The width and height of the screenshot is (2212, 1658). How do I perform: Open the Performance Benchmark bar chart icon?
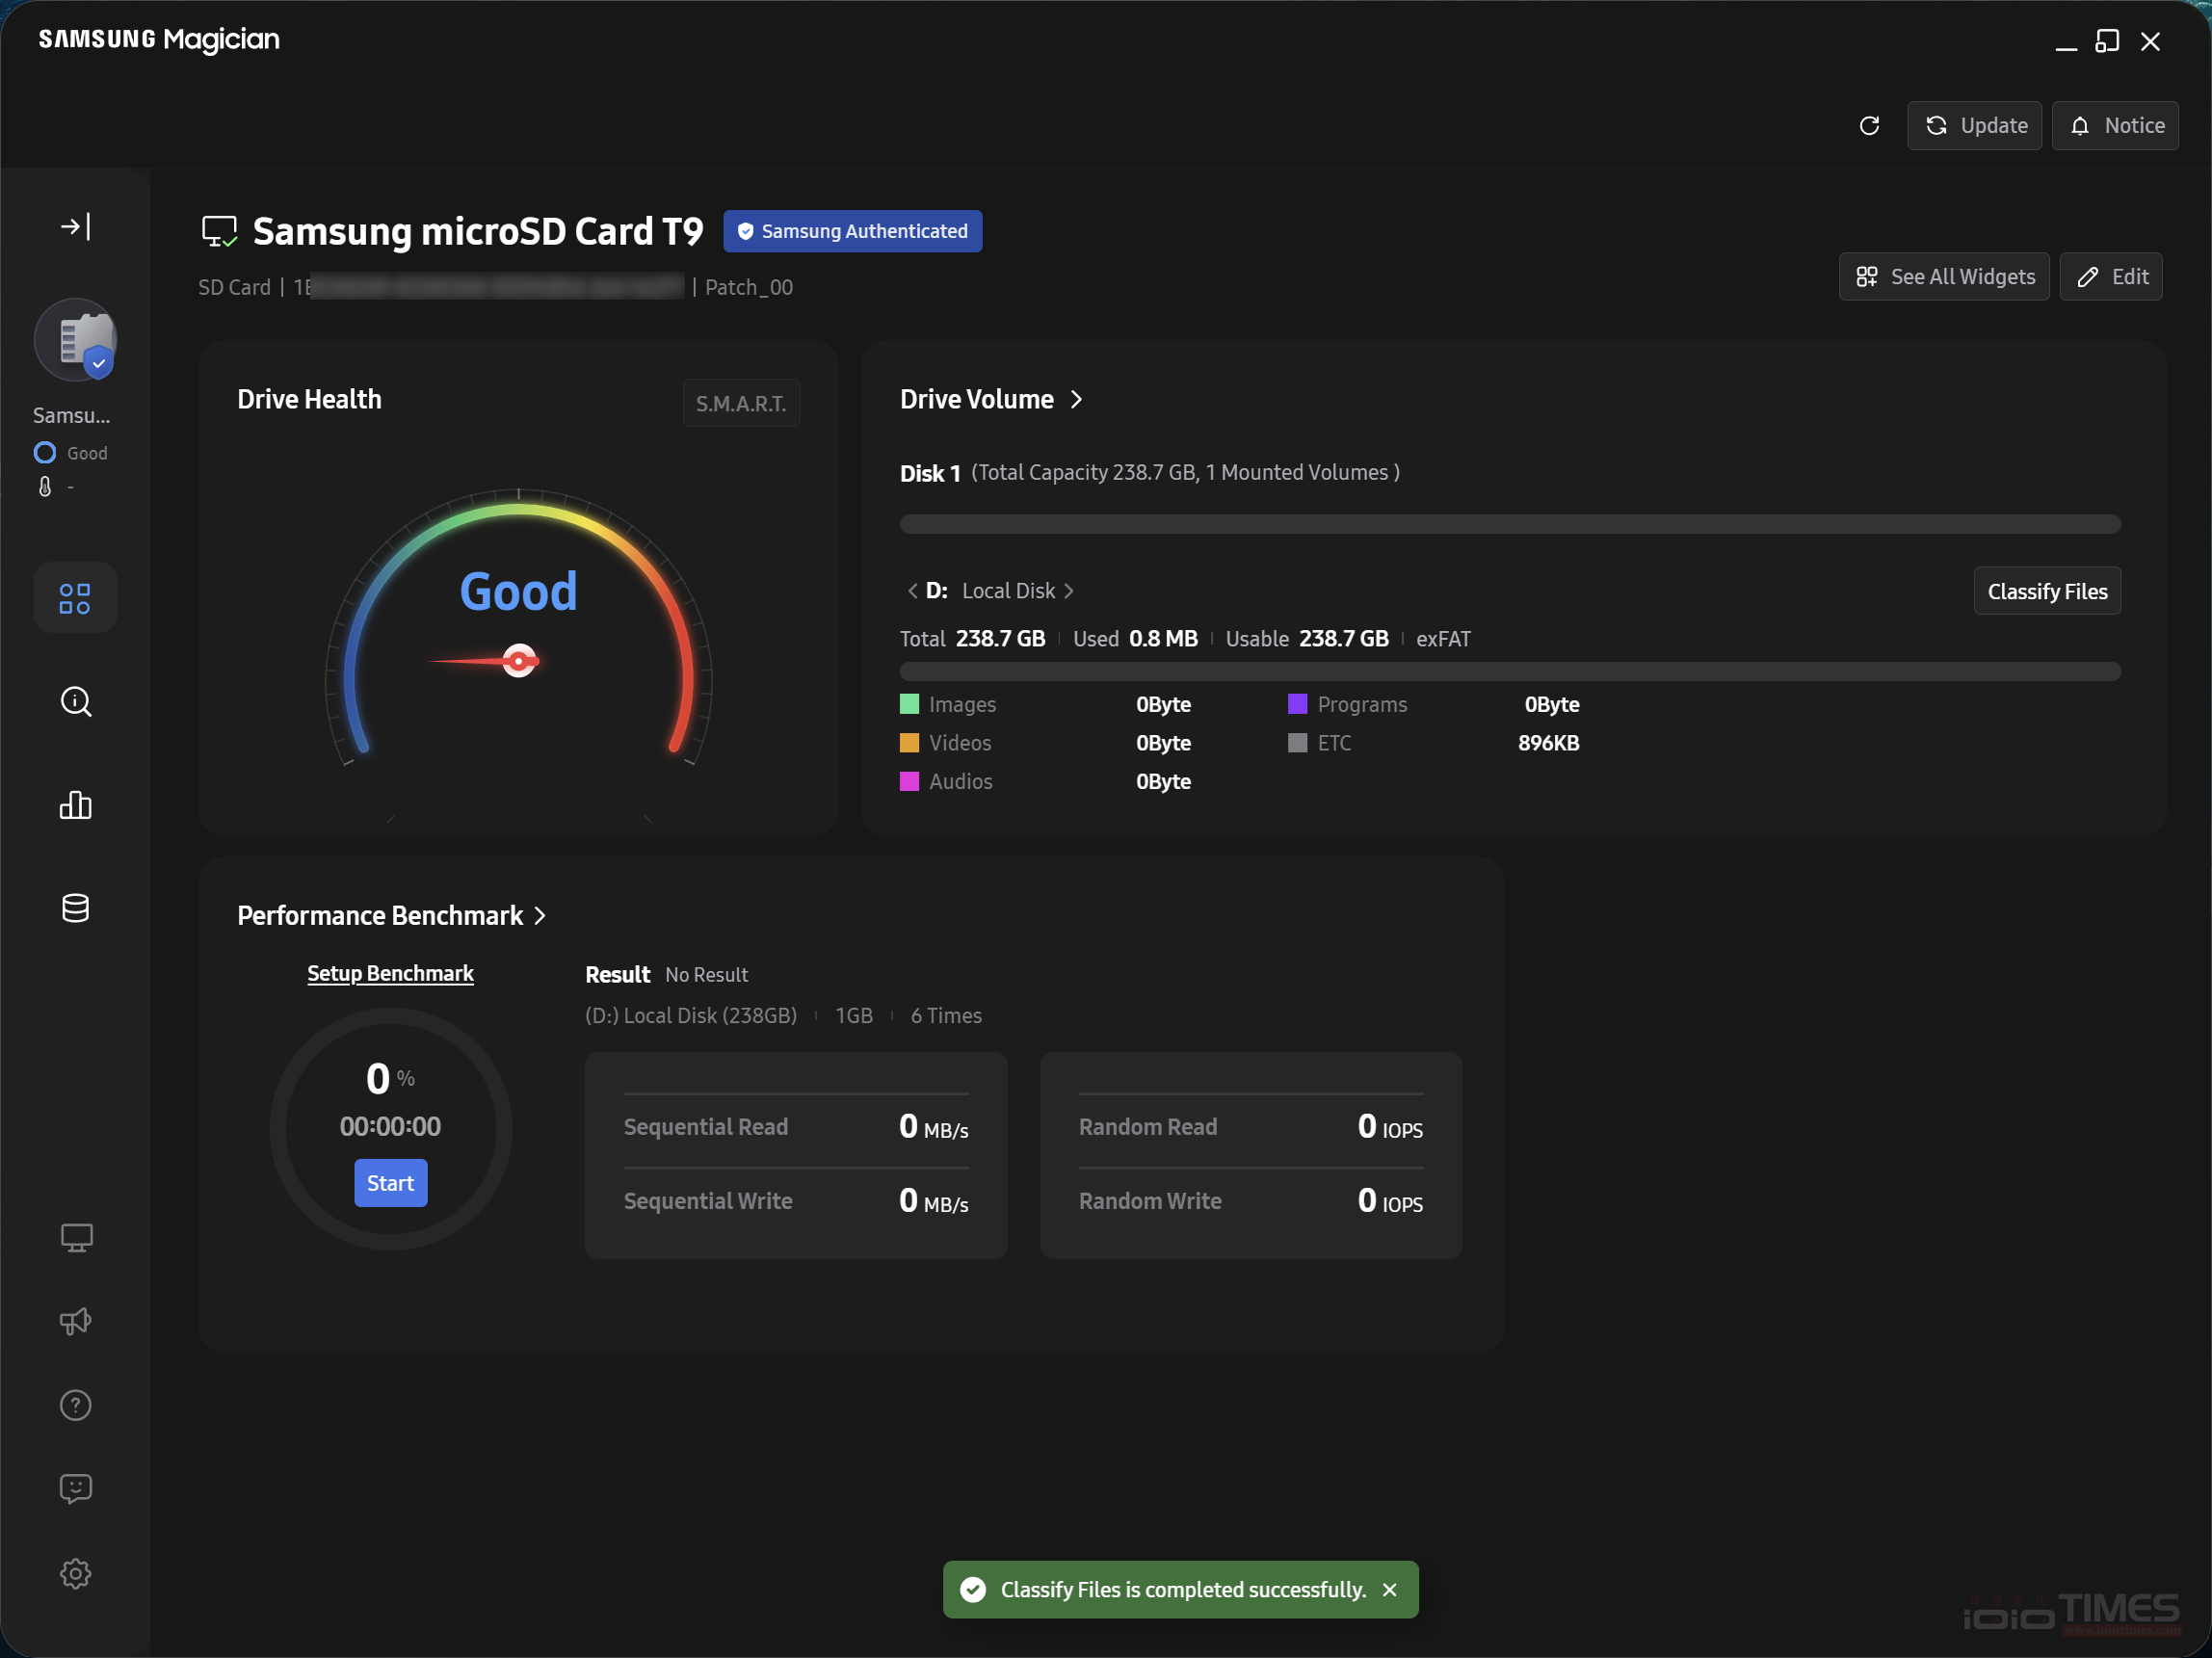75,805
